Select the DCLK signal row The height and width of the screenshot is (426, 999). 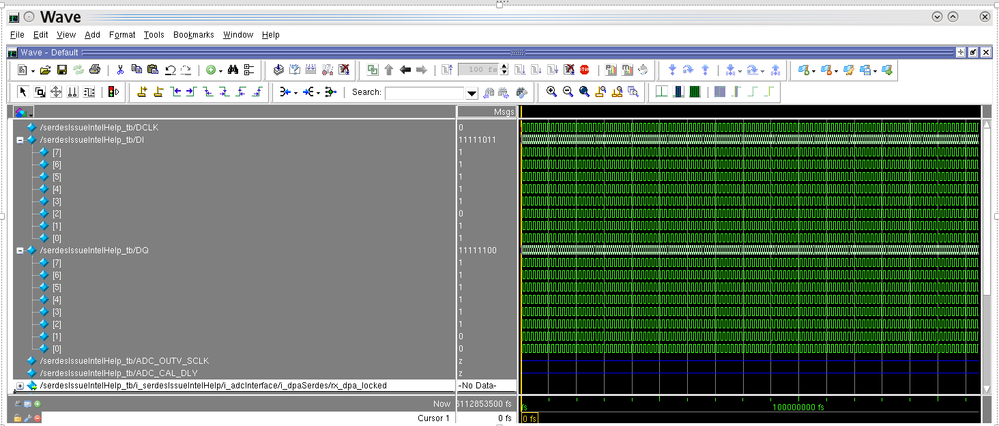(98, 128)
